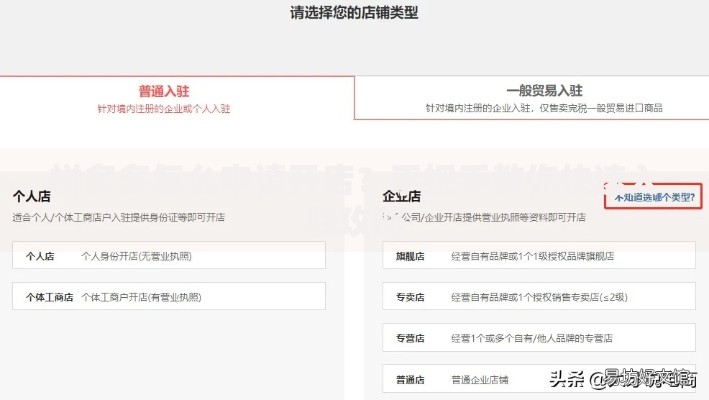Click text 经营1个或多个自有/他人品牌的专营店

[x=532, y=338]
